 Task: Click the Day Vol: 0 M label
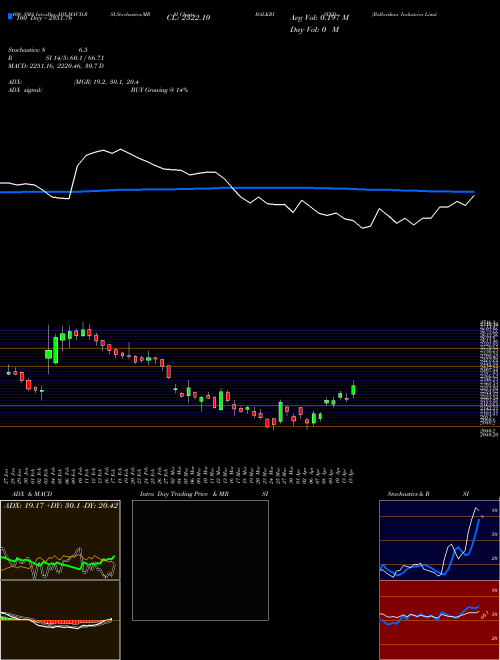coord(314,29)
